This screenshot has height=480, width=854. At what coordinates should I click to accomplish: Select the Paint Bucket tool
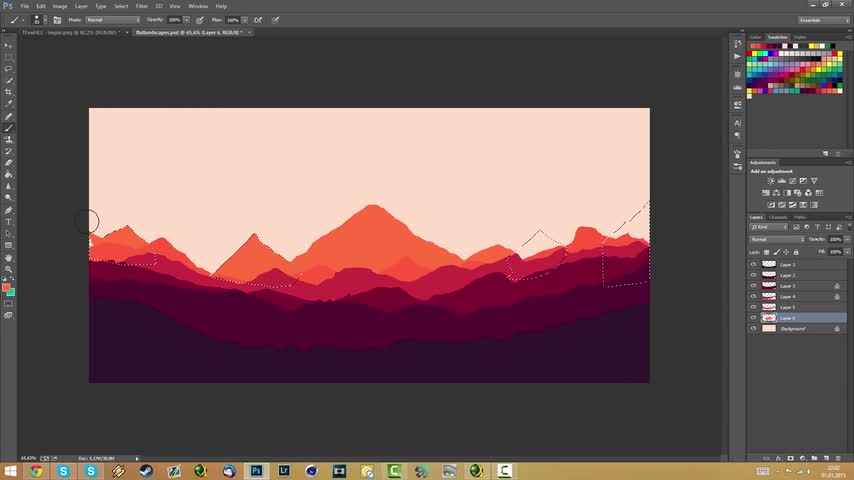(8, 174)
